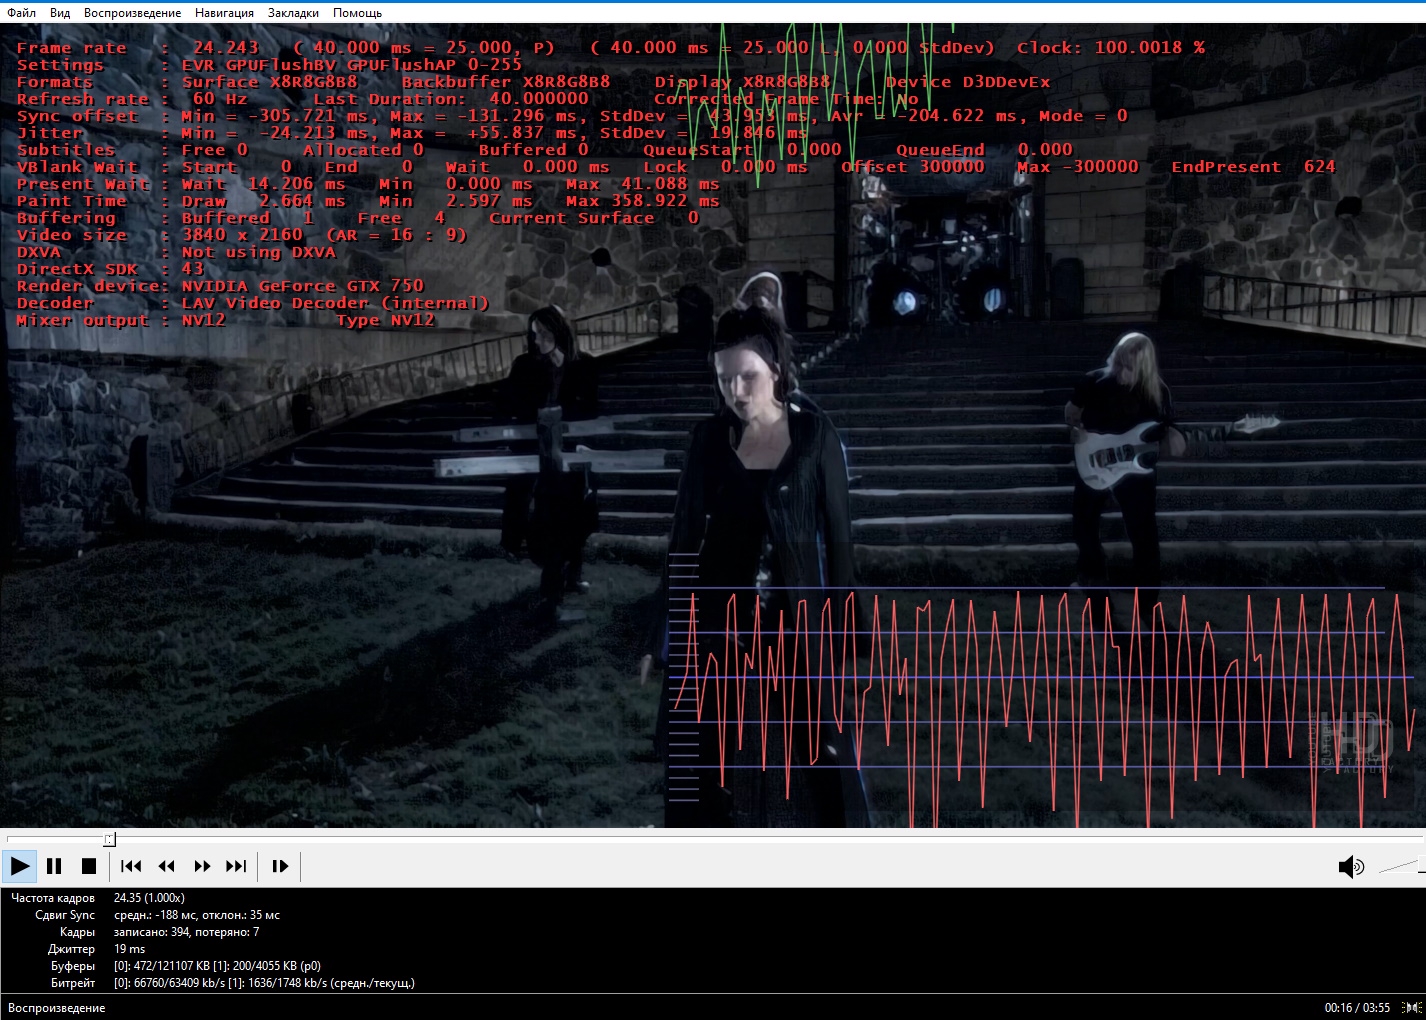Step forward one frame
1426x1020 pixels.
pyautogui.click(x=280, y=866)
